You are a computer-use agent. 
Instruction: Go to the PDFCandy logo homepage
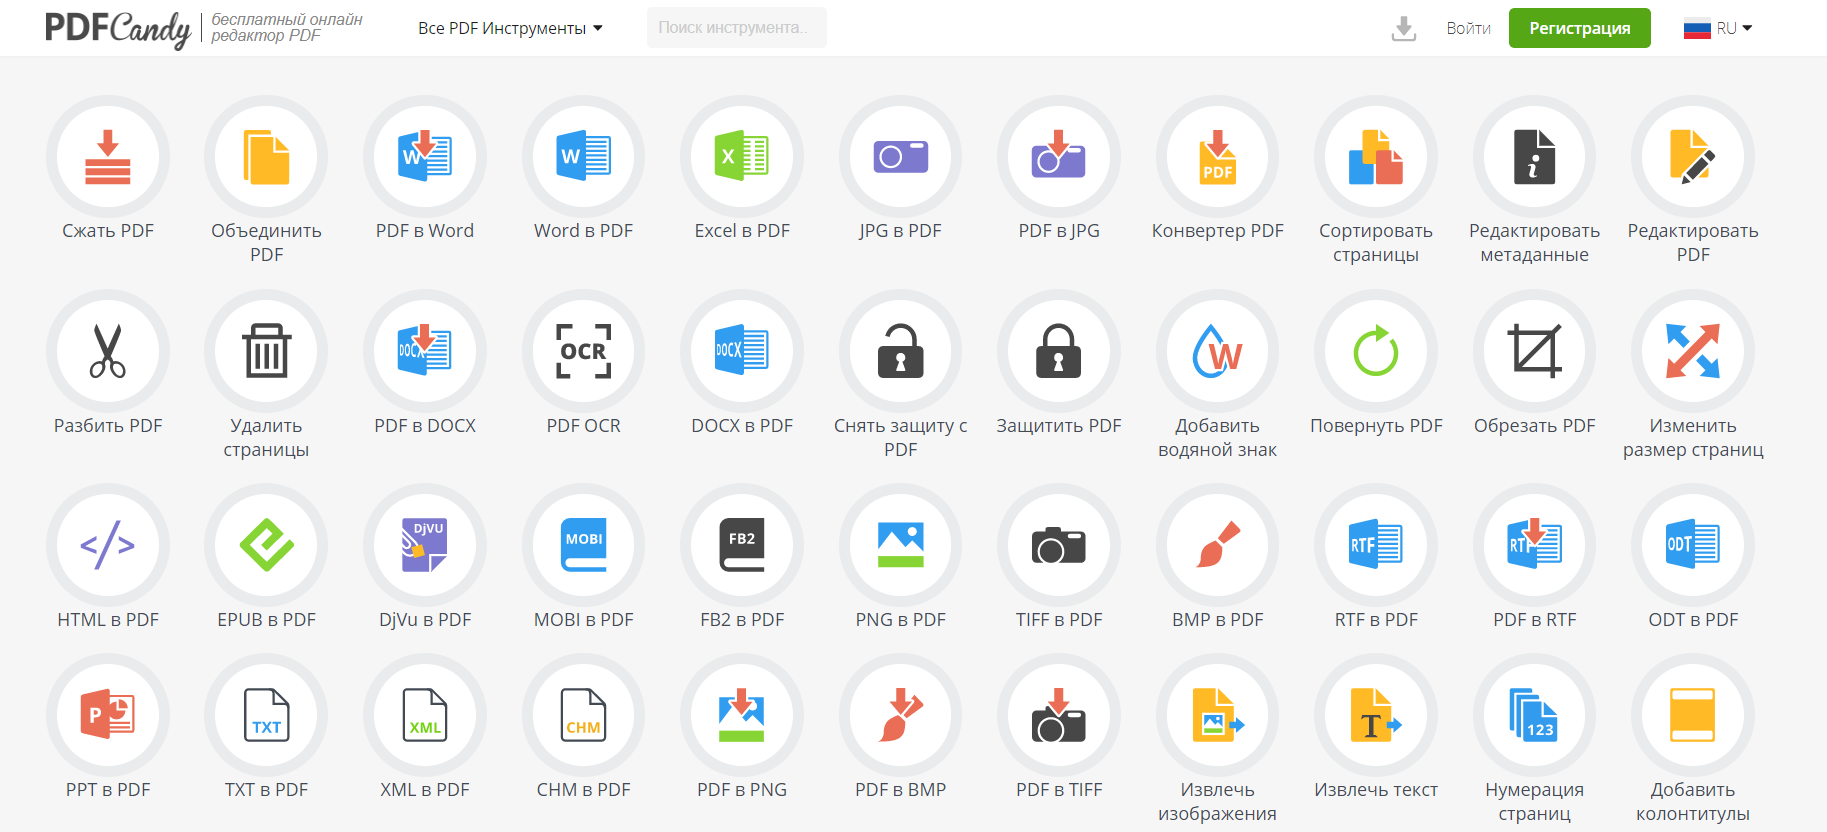point(118,29)
